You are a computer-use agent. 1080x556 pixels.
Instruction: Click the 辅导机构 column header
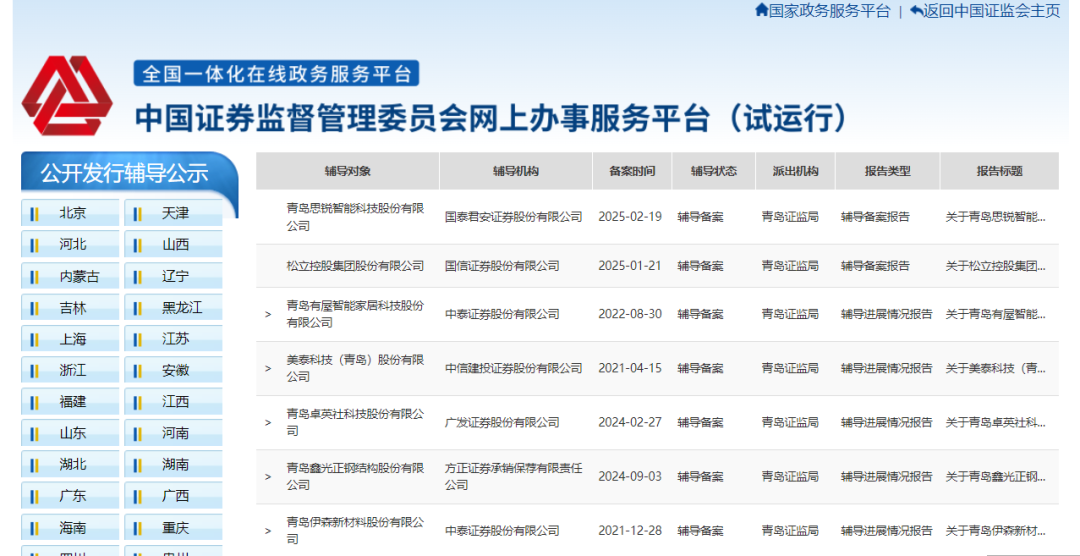[x=516, y=172]
